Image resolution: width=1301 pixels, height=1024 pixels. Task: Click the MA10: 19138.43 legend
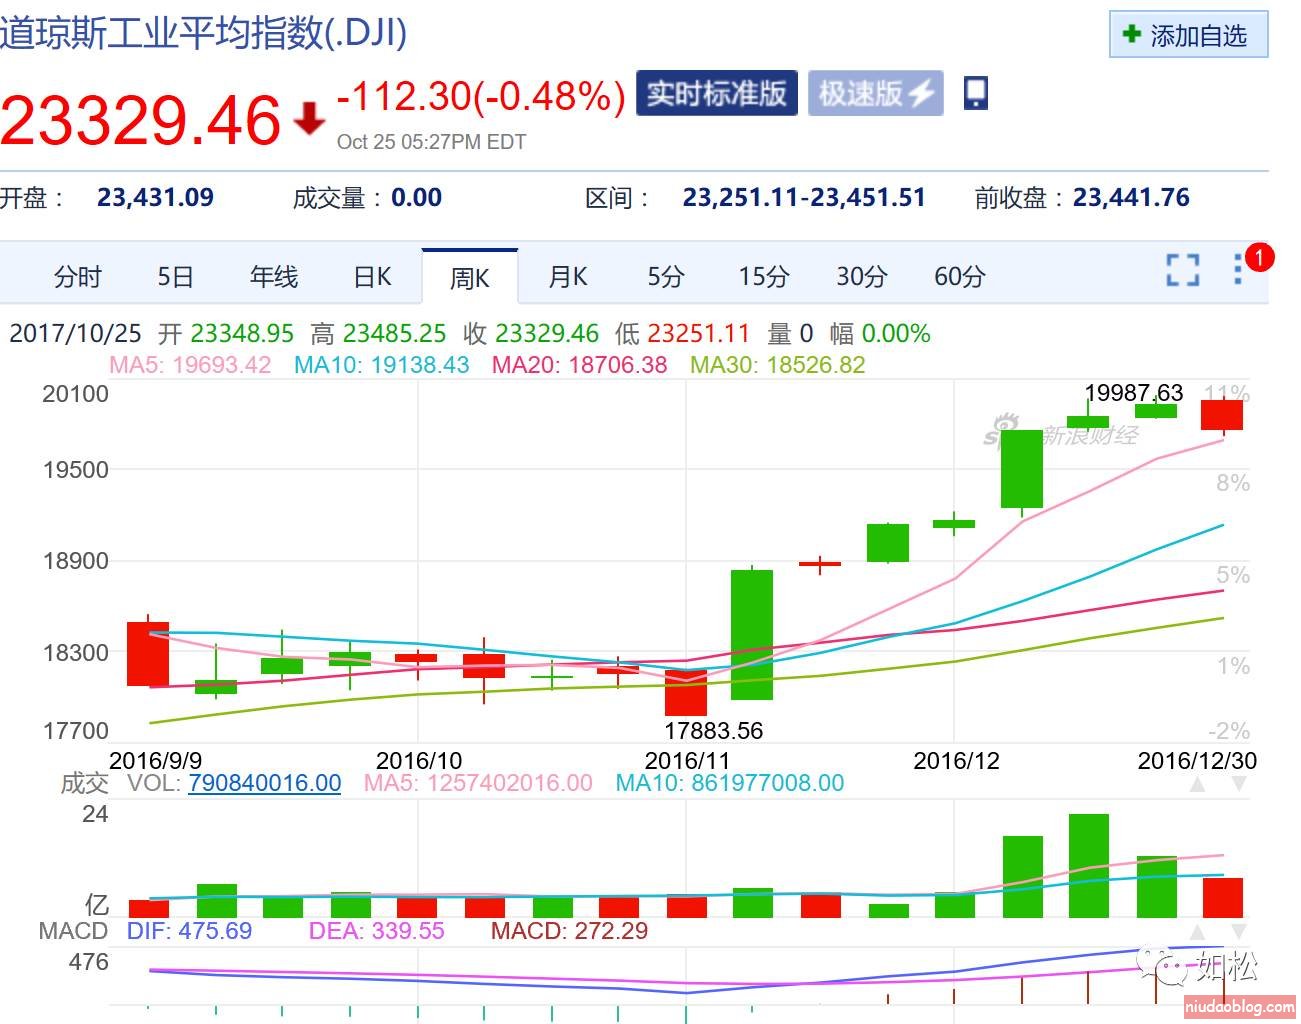point(381,364)
